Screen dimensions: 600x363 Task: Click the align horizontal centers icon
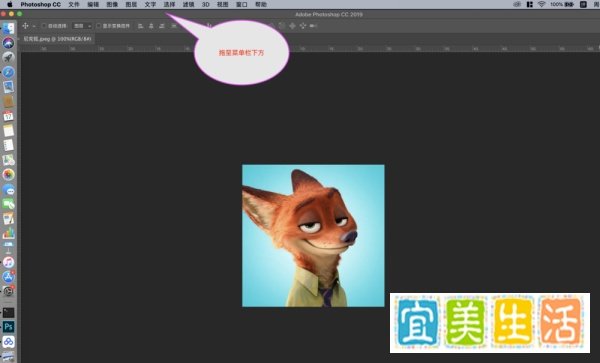coord(151,26)
